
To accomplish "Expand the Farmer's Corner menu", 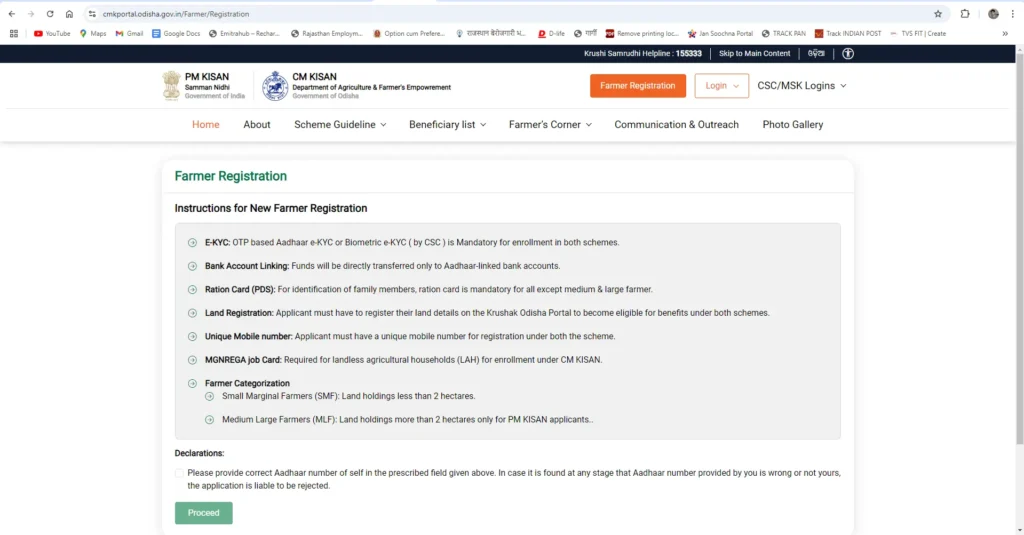I will (550, 125).
